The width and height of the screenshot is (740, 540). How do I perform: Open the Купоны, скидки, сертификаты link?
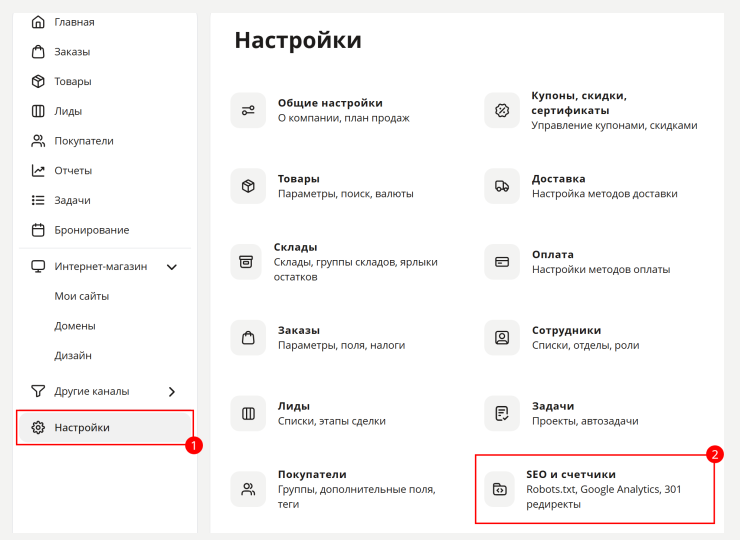point(579,103)
